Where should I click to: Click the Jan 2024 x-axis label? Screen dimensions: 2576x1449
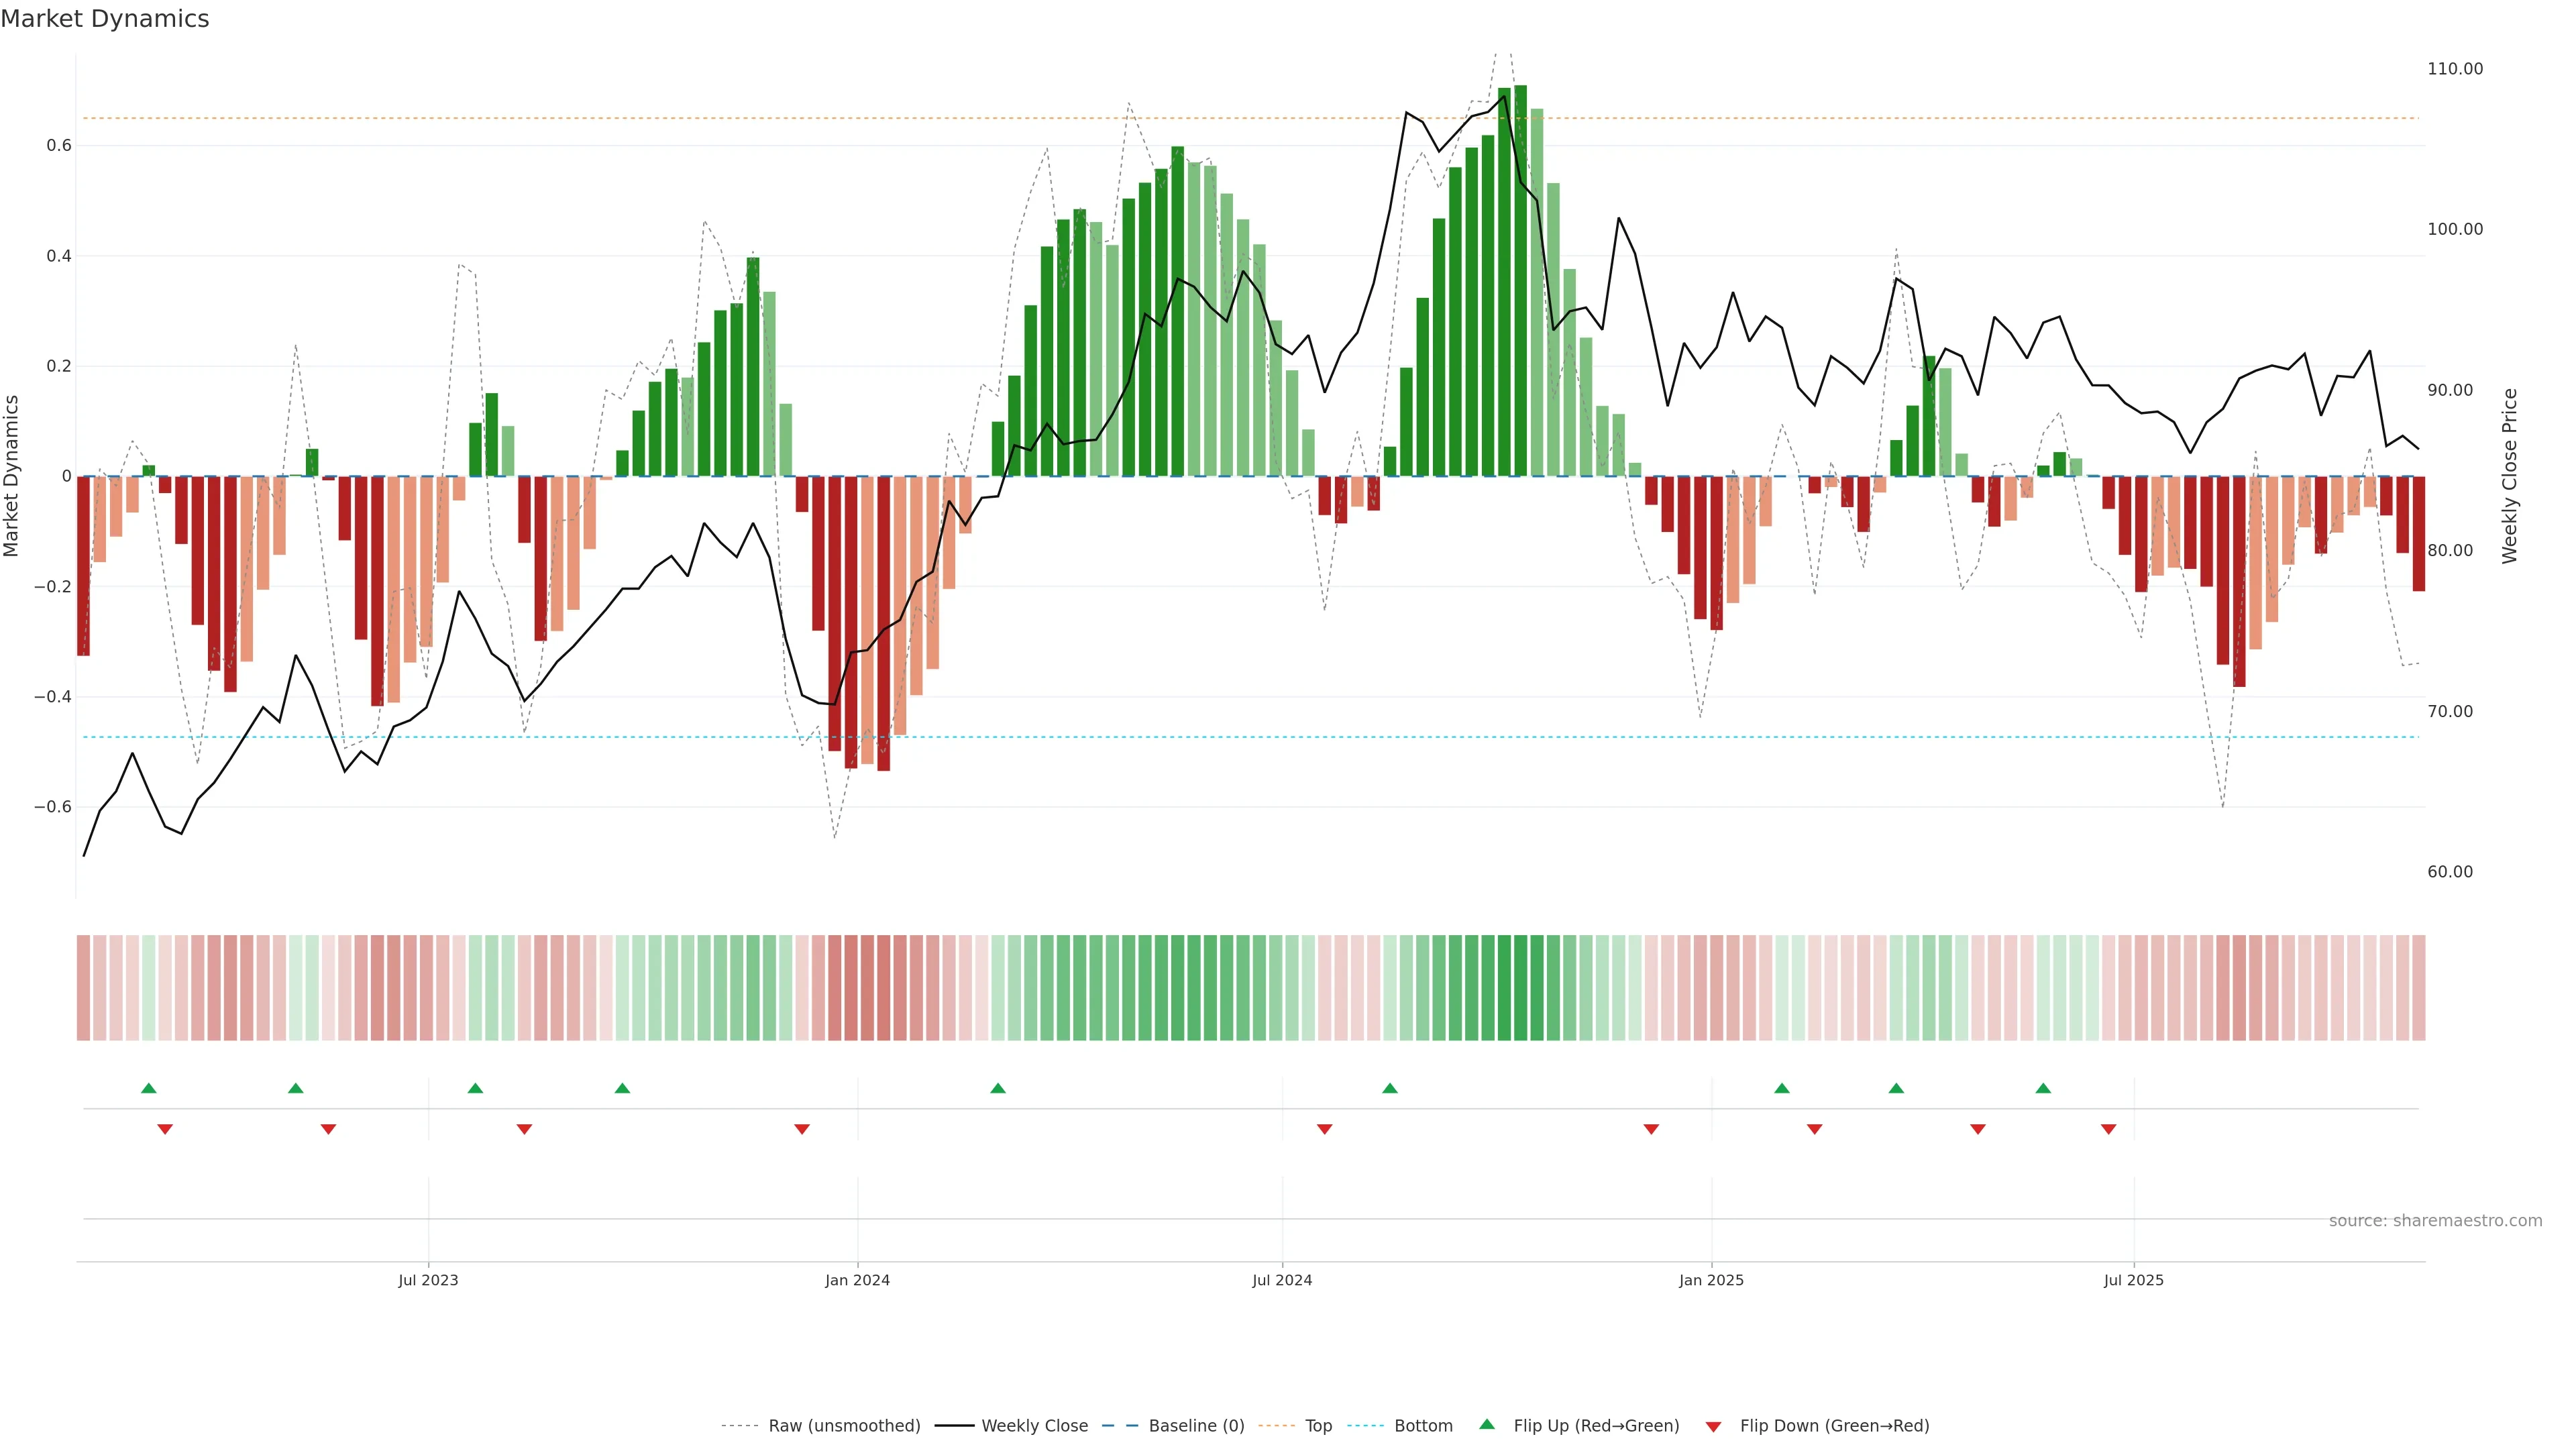click(857, 1280)
